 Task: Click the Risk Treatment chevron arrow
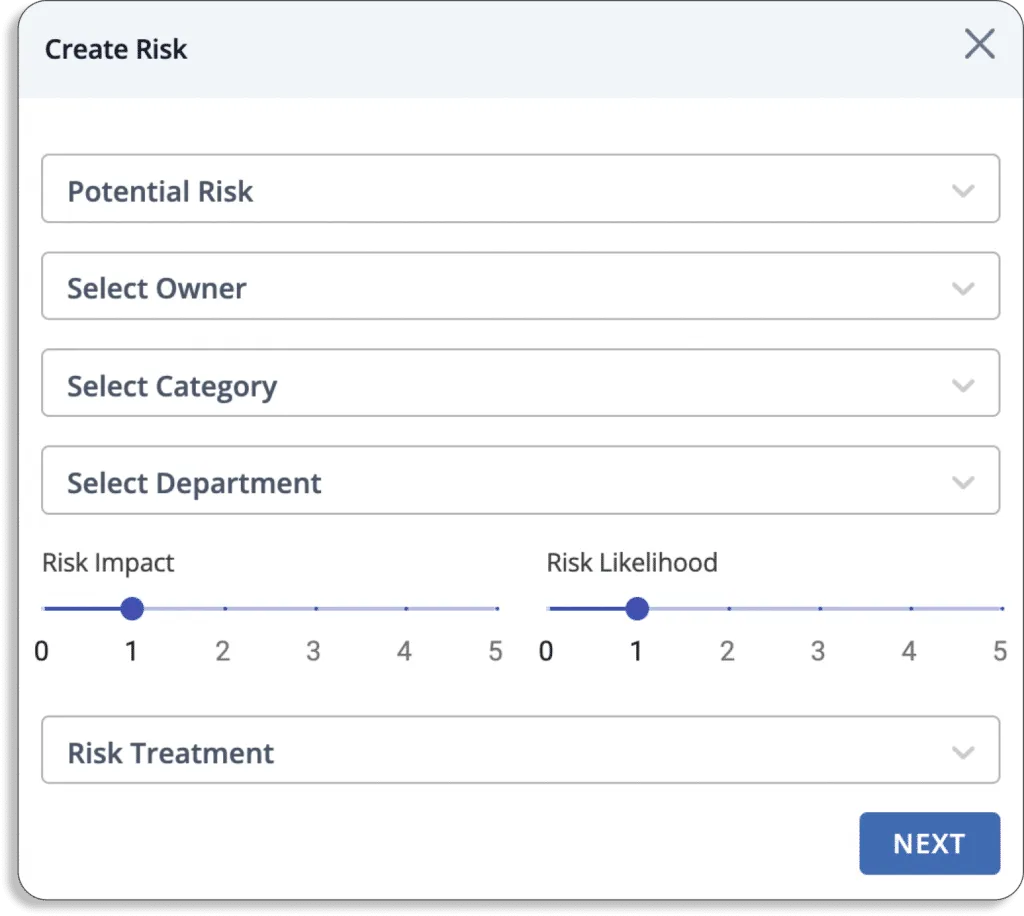(963, 752)
